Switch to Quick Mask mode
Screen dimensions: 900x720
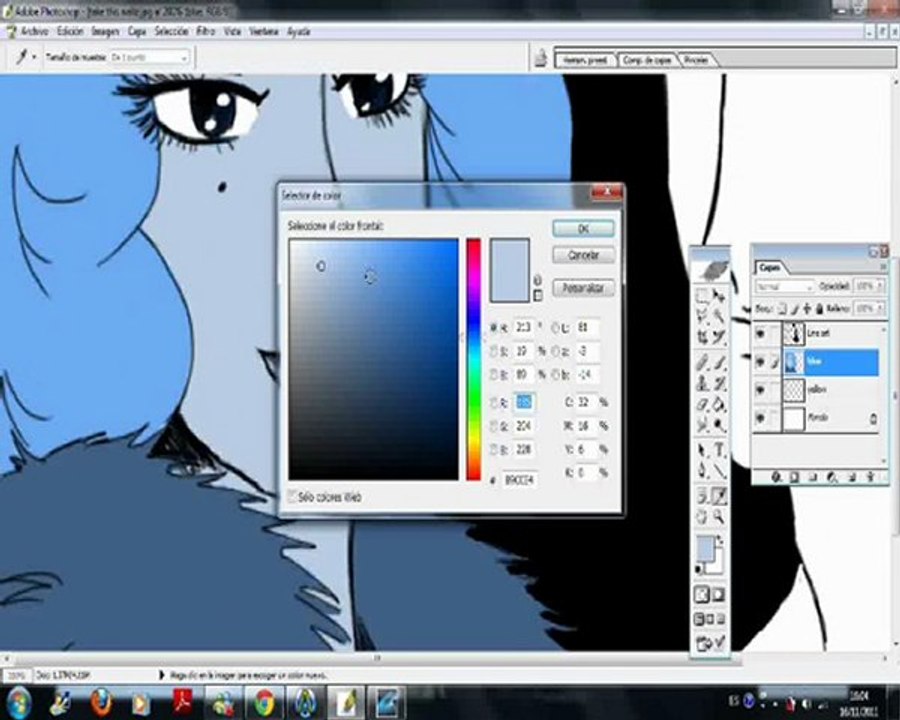click(719, 595)
